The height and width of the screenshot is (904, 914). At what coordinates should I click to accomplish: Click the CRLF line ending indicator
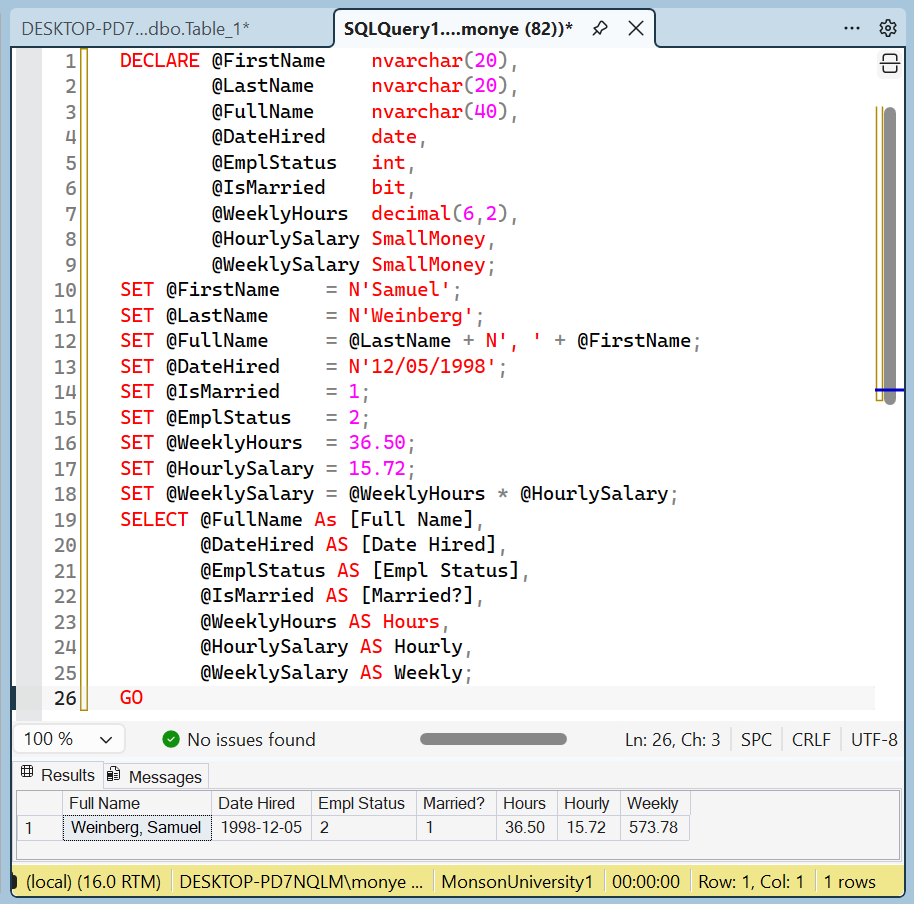click(811, 740)
